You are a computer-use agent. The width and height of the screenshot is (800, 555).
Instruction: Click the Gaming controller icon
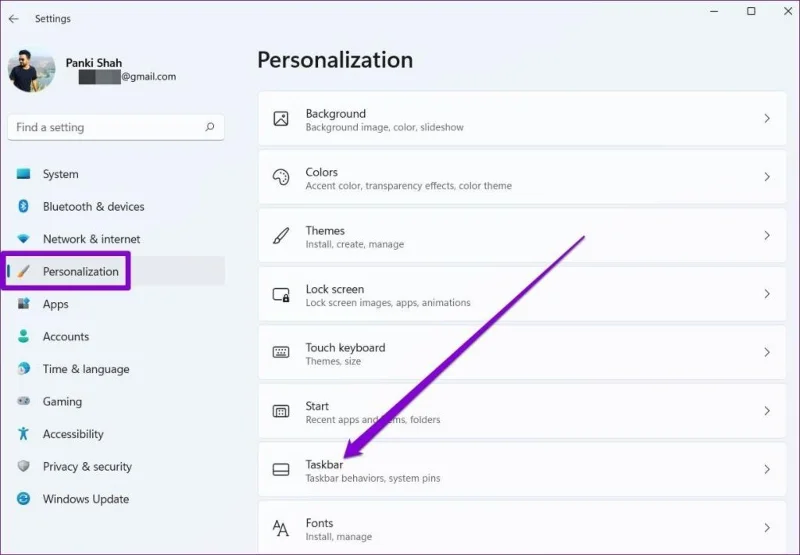23,401
